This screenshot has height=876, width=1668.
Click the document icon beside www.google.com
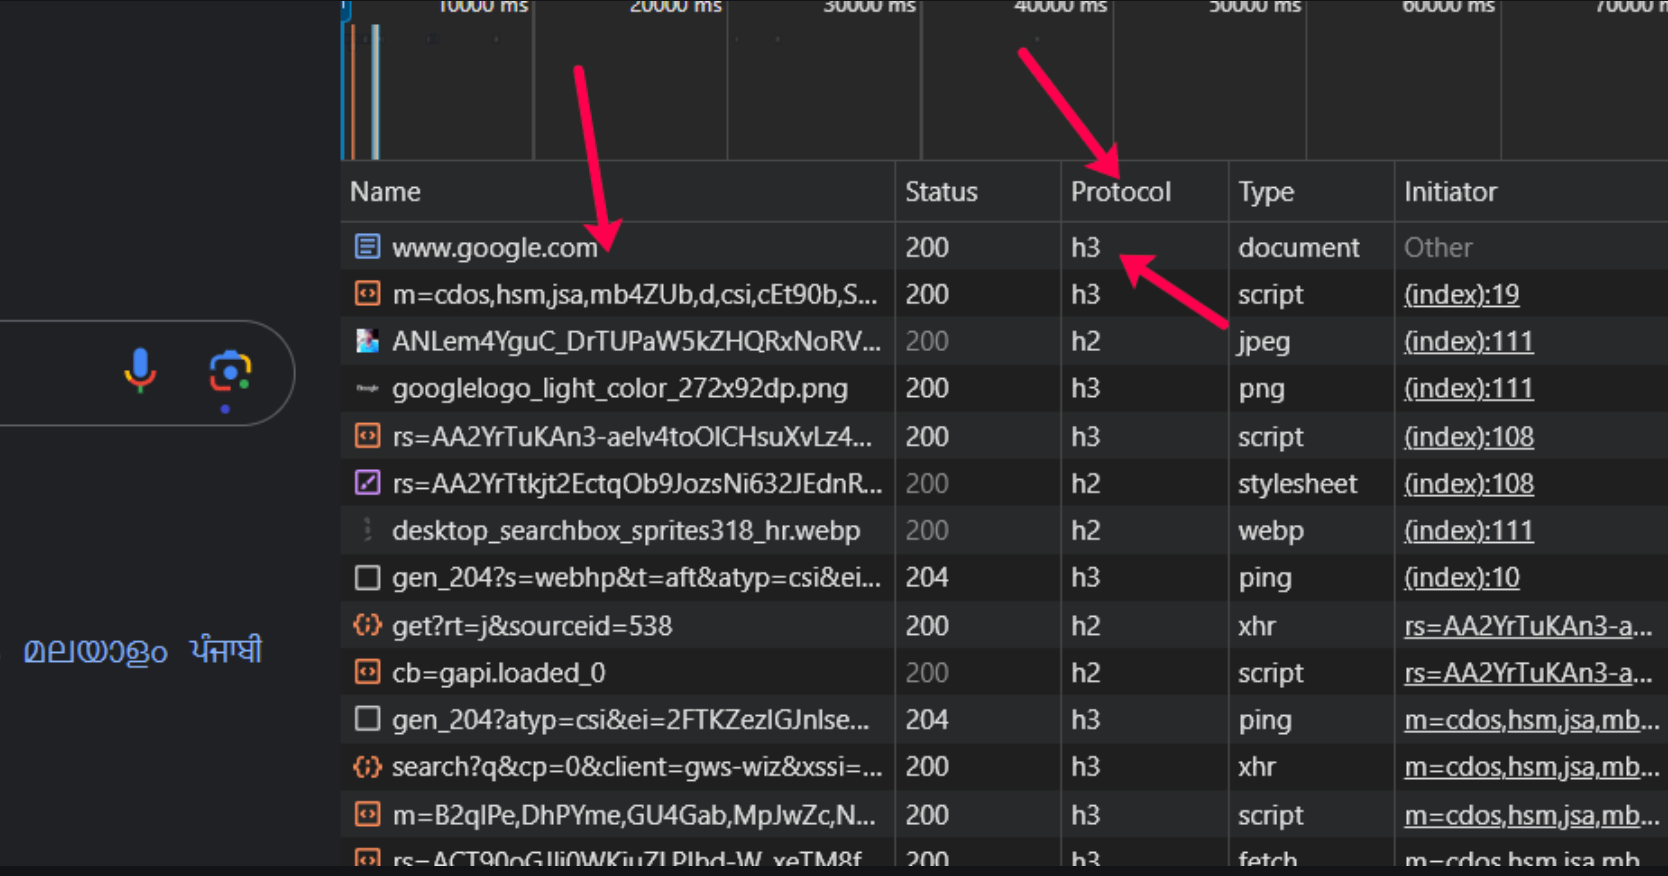pyautogui.click(x=367, y=246)
